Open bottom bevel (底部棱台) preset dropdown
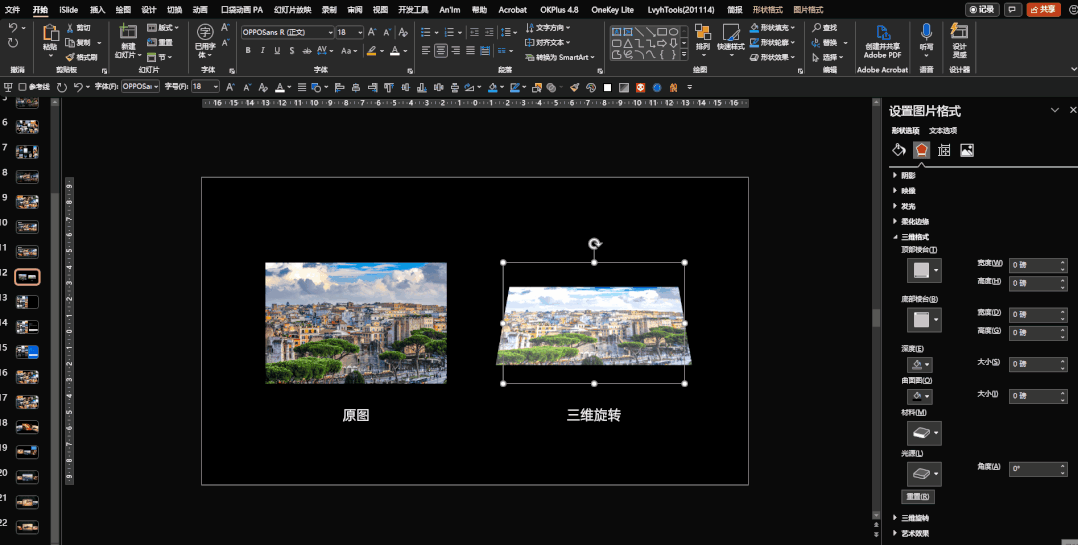 [x=925, y=320]
